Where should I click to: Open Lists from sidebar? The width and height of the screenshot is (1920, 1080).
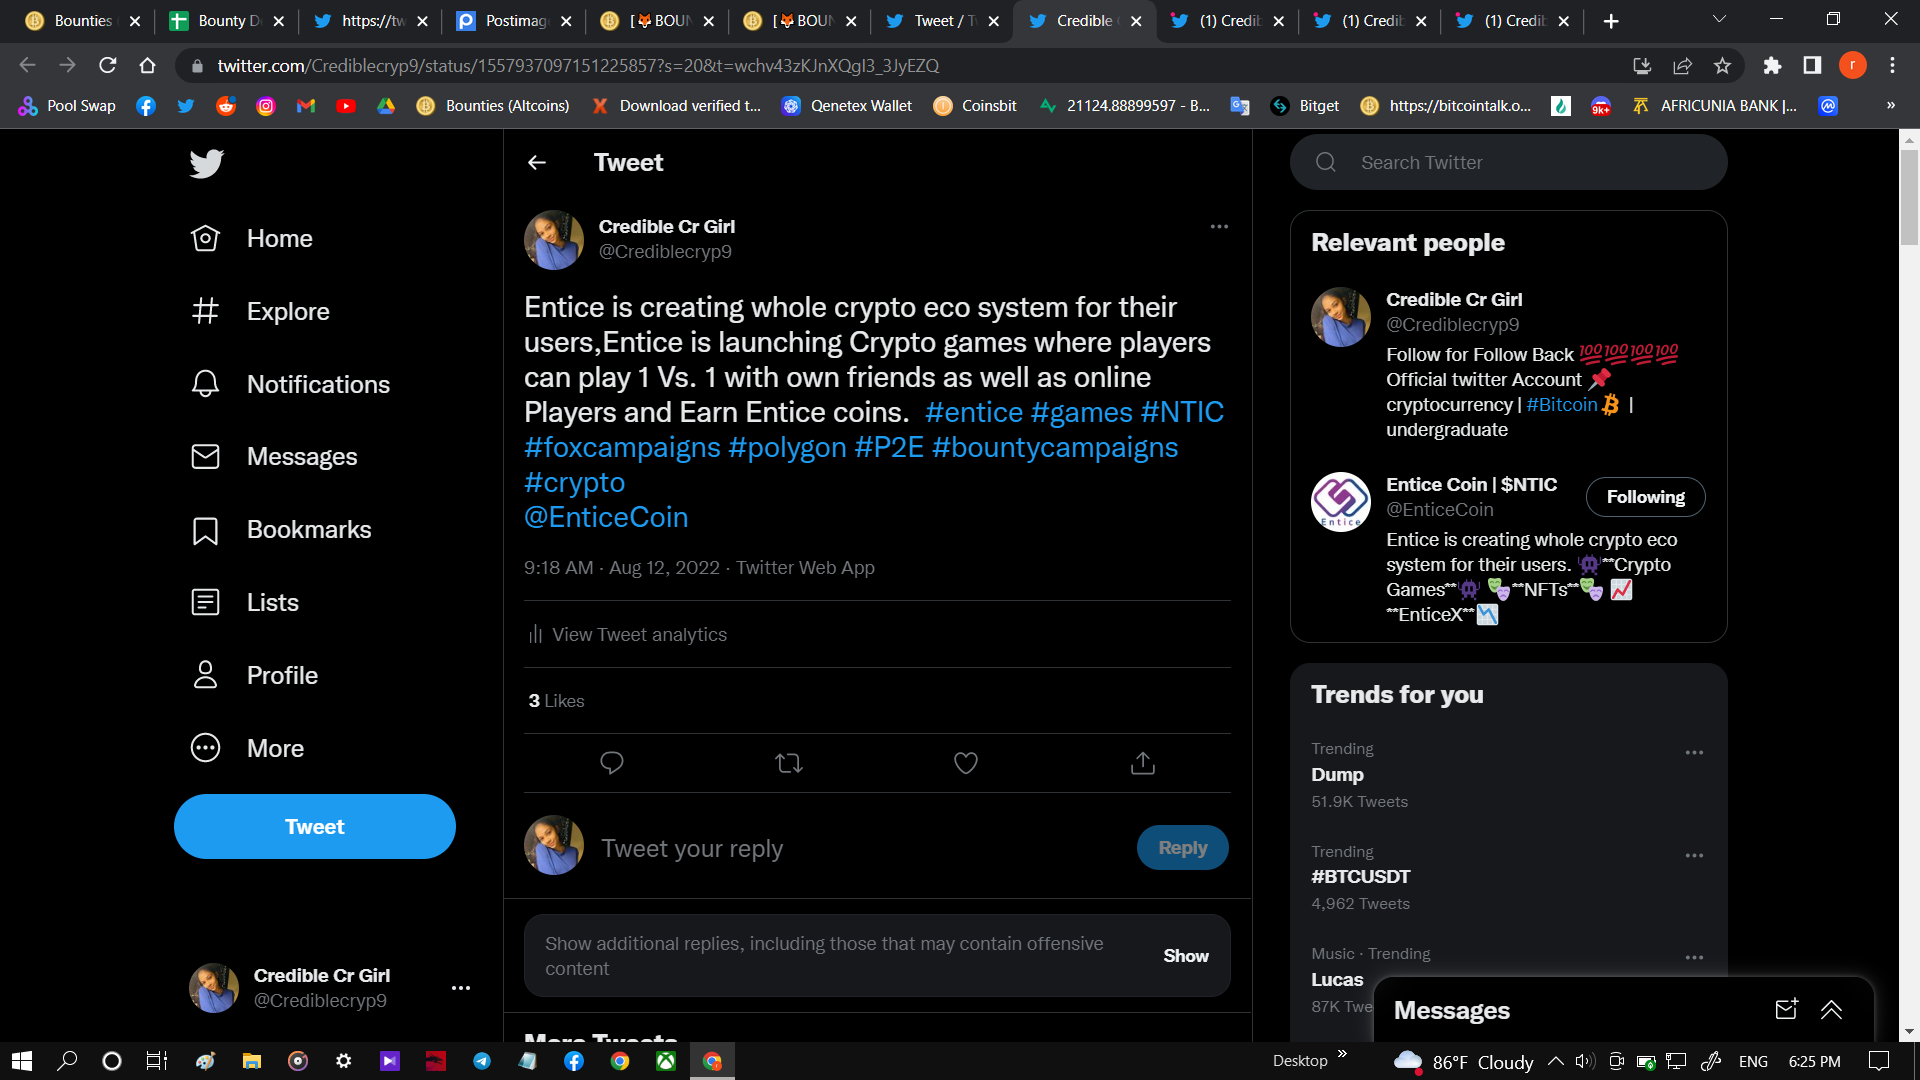(245, 603)
